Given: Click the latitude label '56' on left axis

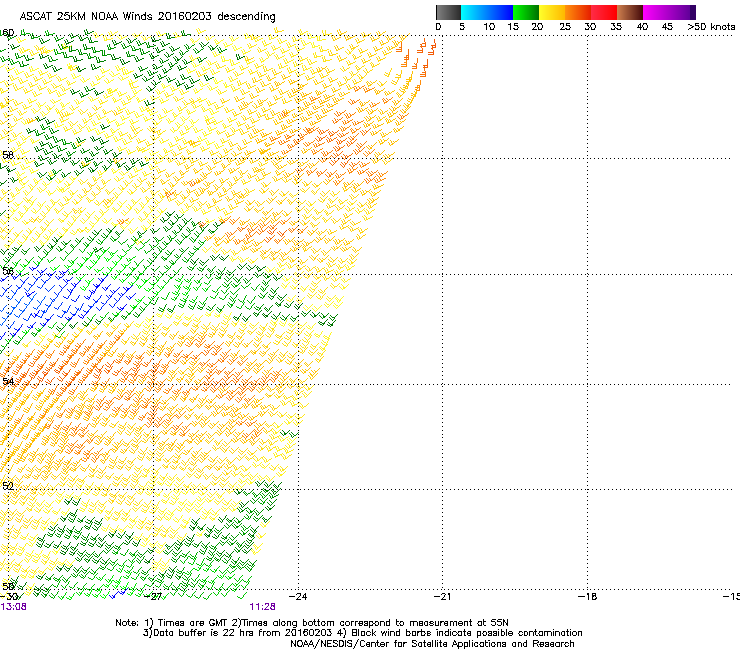Looking at the screenshot, I should pyautogui.click(x=8, y=271).
